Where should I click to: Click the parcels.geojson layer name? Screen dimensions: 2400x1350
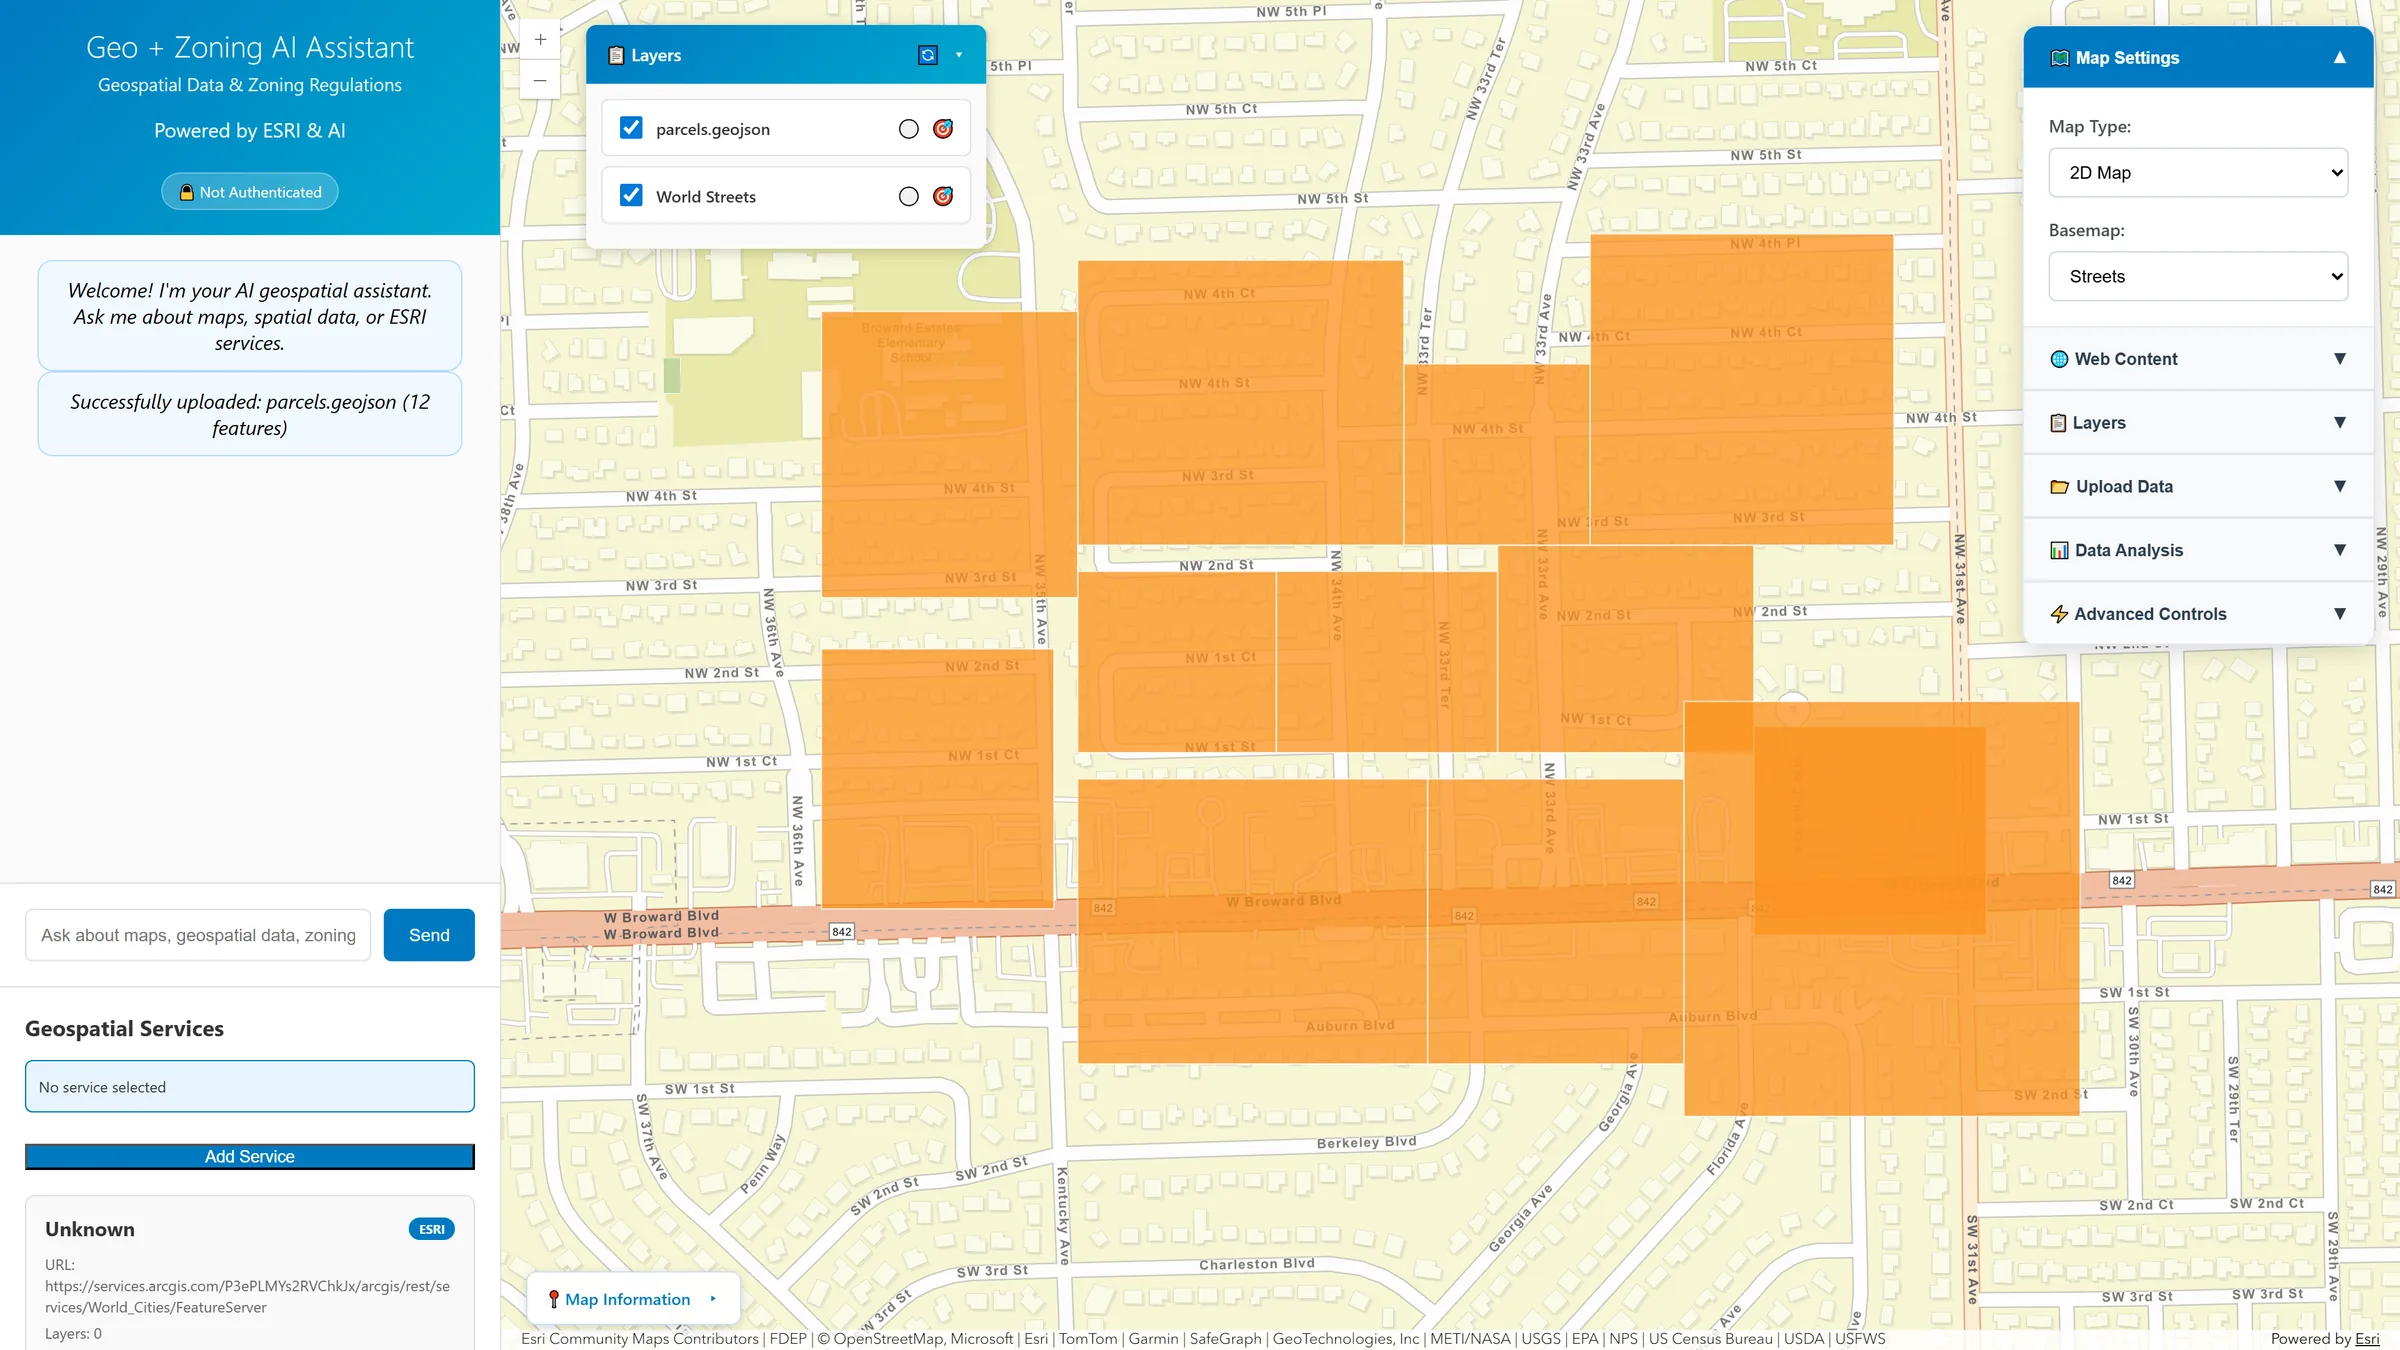coord(713,129)
